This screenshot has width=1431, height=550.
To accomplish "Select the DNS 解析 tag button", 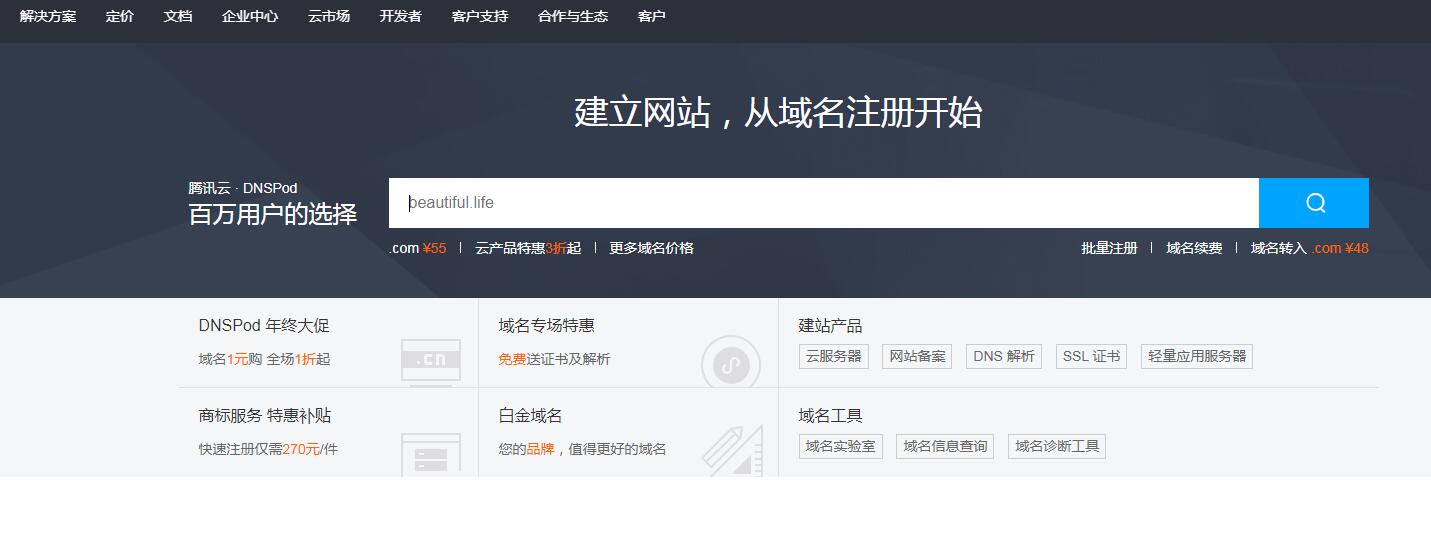I will click(1004, 356).
